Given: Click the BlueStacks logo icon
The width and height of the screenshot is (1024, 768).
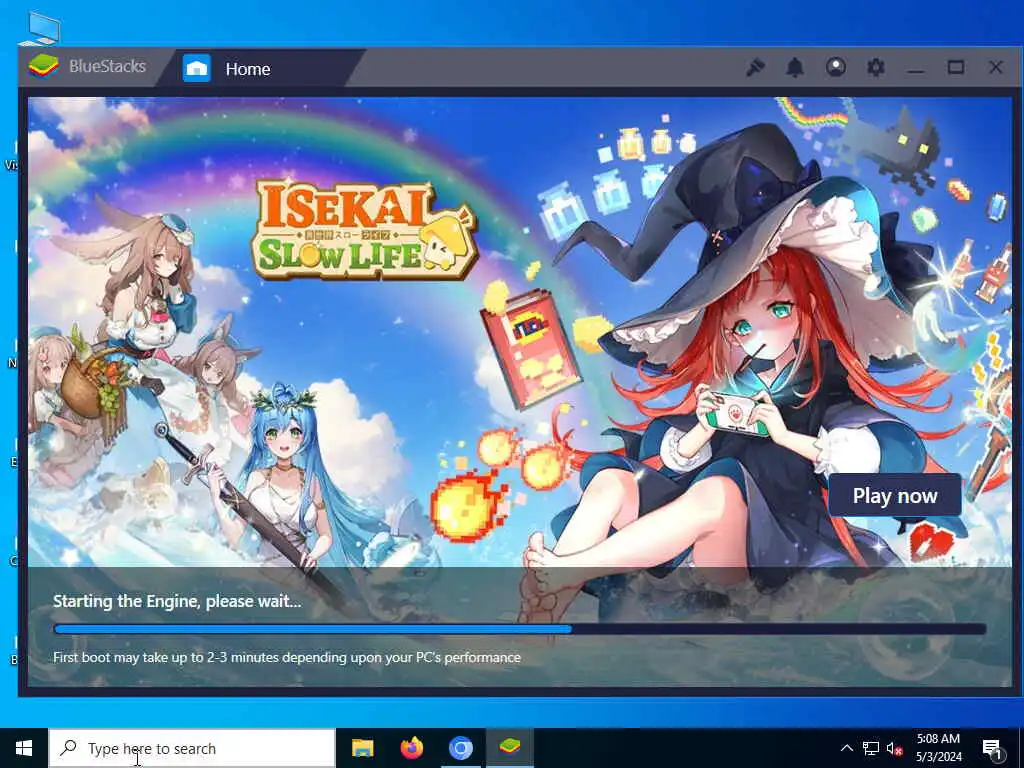Looking at the screenshot, I should [43, 66].
